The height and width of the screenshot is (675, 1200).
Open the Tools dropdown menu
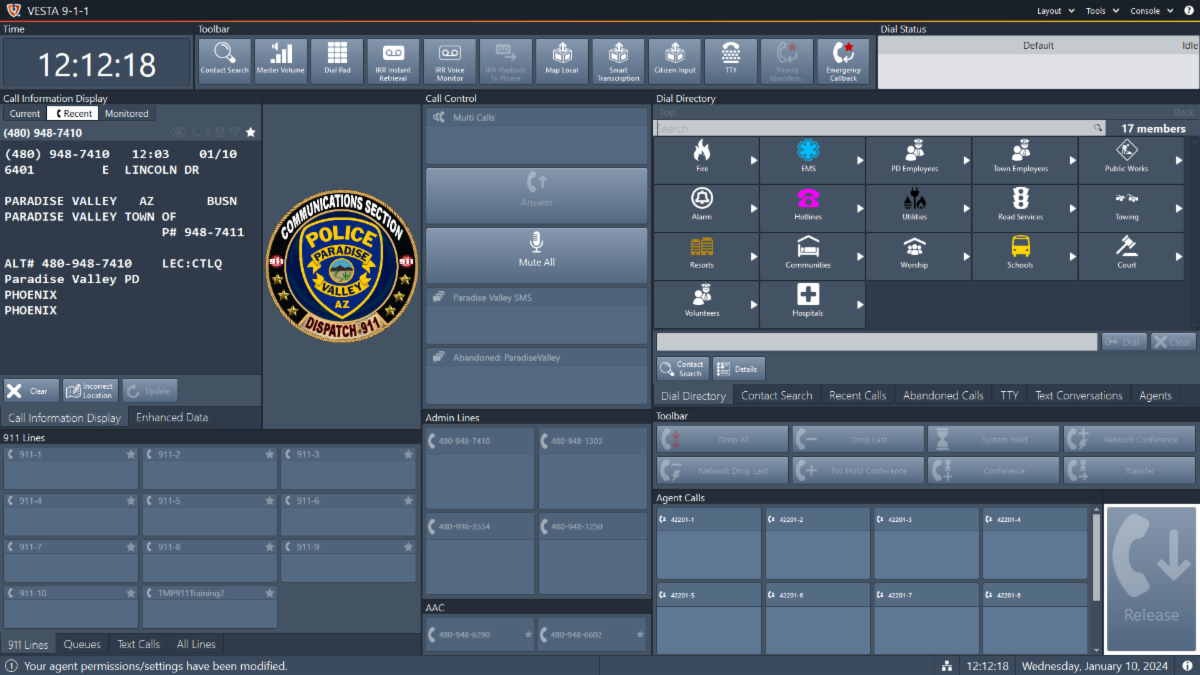tap(1101, 11)
